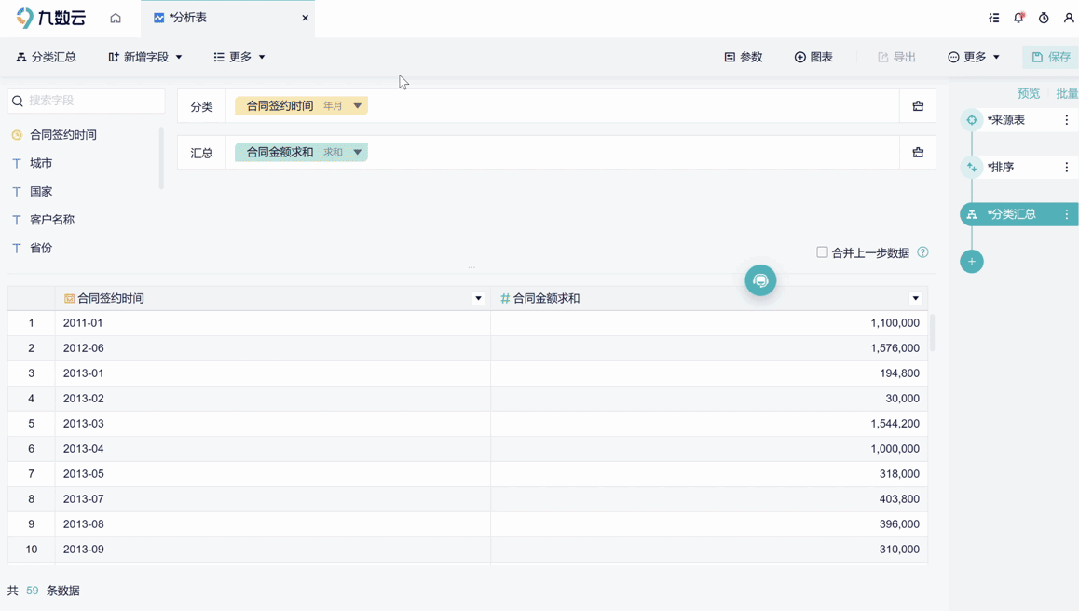Open the home icon tab

pyautogui.click(x=115, y=18)
